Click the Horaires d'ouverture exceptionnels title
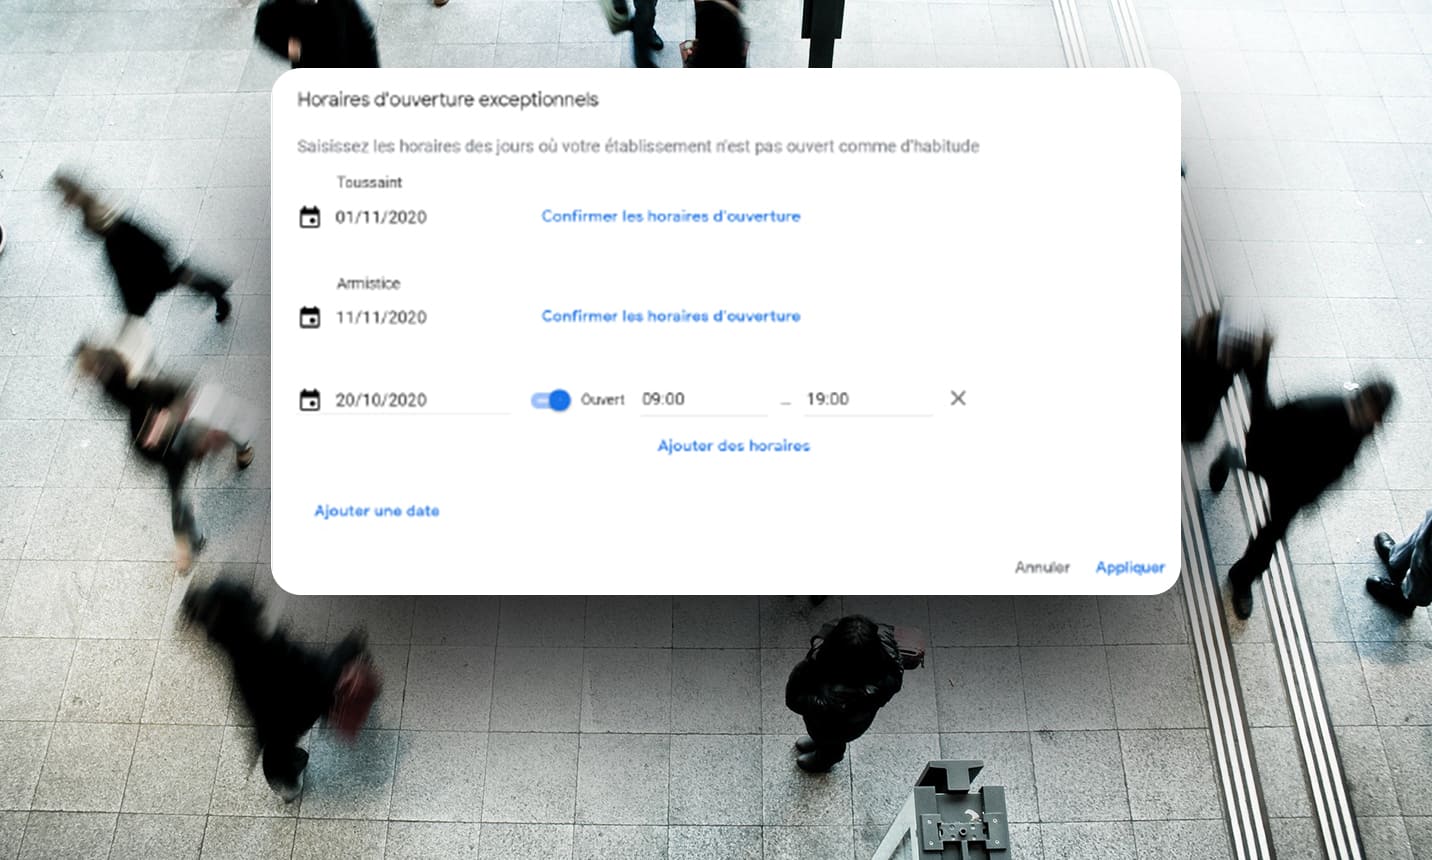1432x860 pixels. pos(448,100)
